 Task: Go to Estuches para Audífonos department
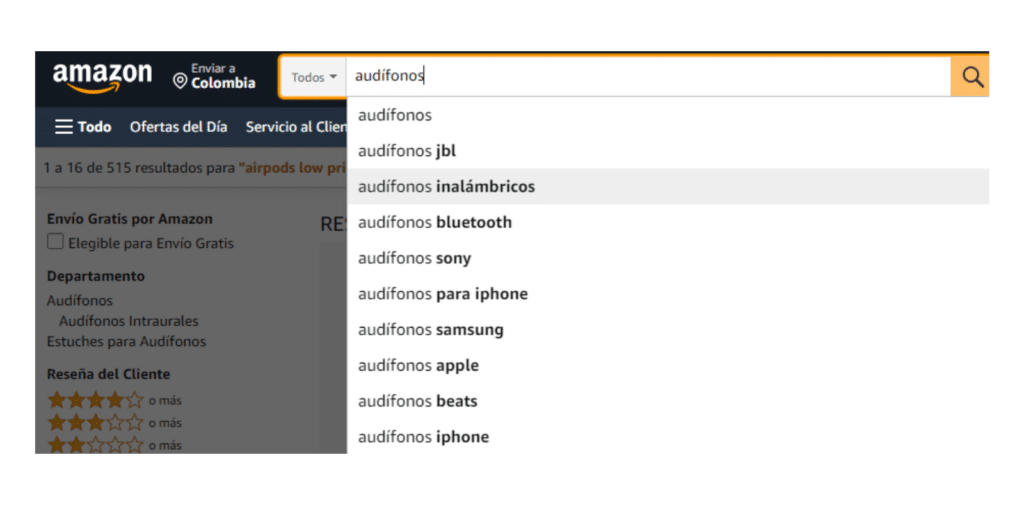pyautogui.click(x=126, y=342)
